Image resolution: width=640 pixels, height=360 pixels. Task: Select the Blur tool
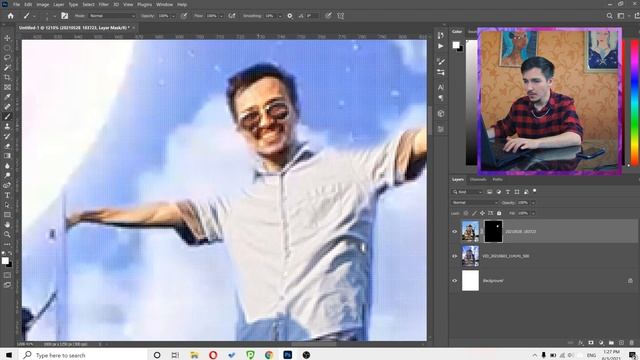(x=7, y=166)
